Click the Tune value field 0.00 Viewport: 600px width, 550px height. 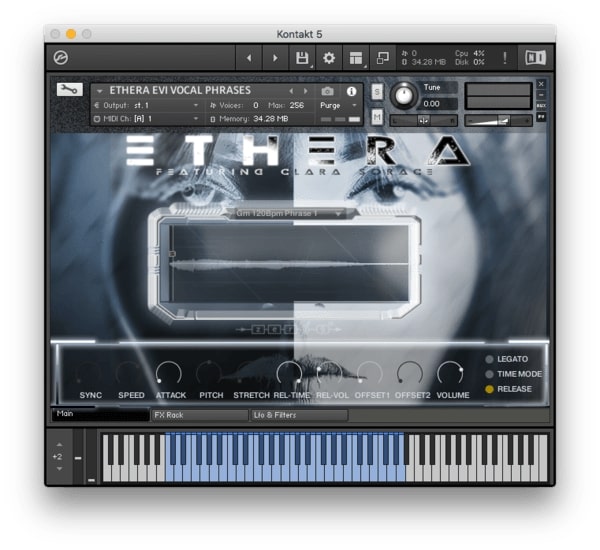pos(439,104)
